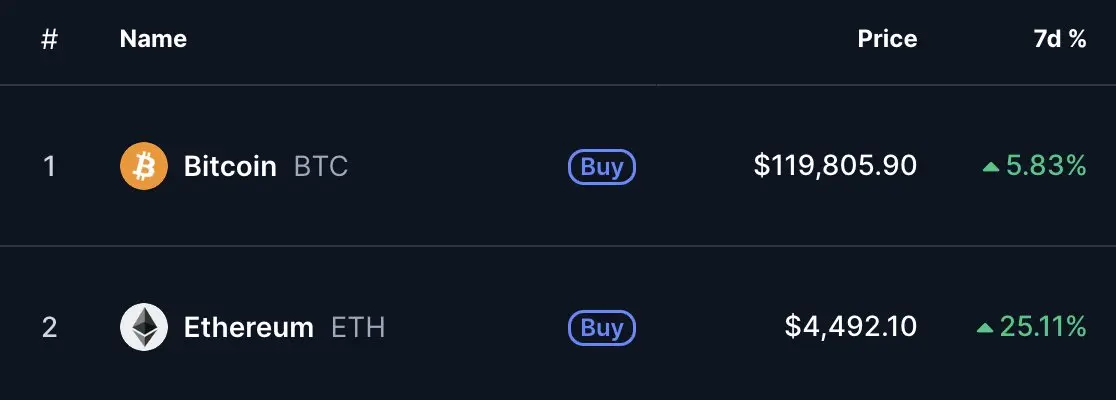Screen dimensions: 1116x400
Task: Click the green up arrow beside 5.83%
Action: pos(991,167)
